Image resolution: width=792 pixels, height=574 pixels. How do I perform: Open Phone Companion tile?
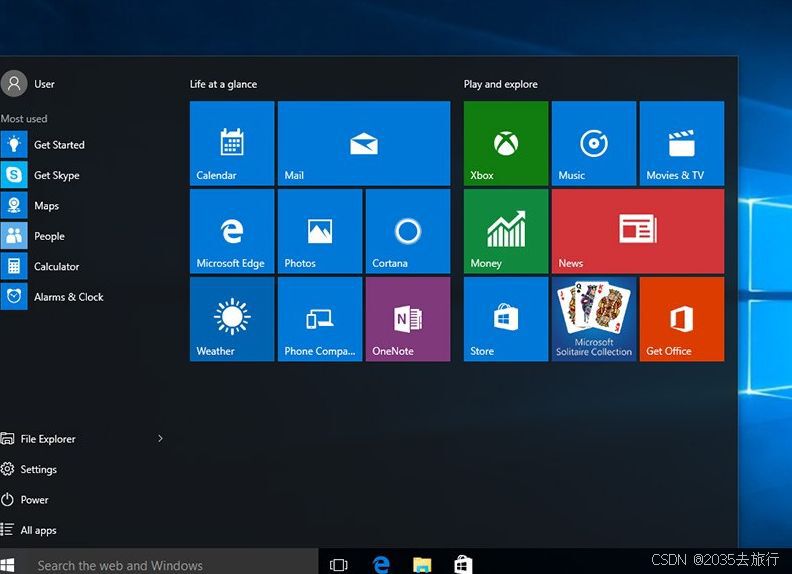coord(320,319)
